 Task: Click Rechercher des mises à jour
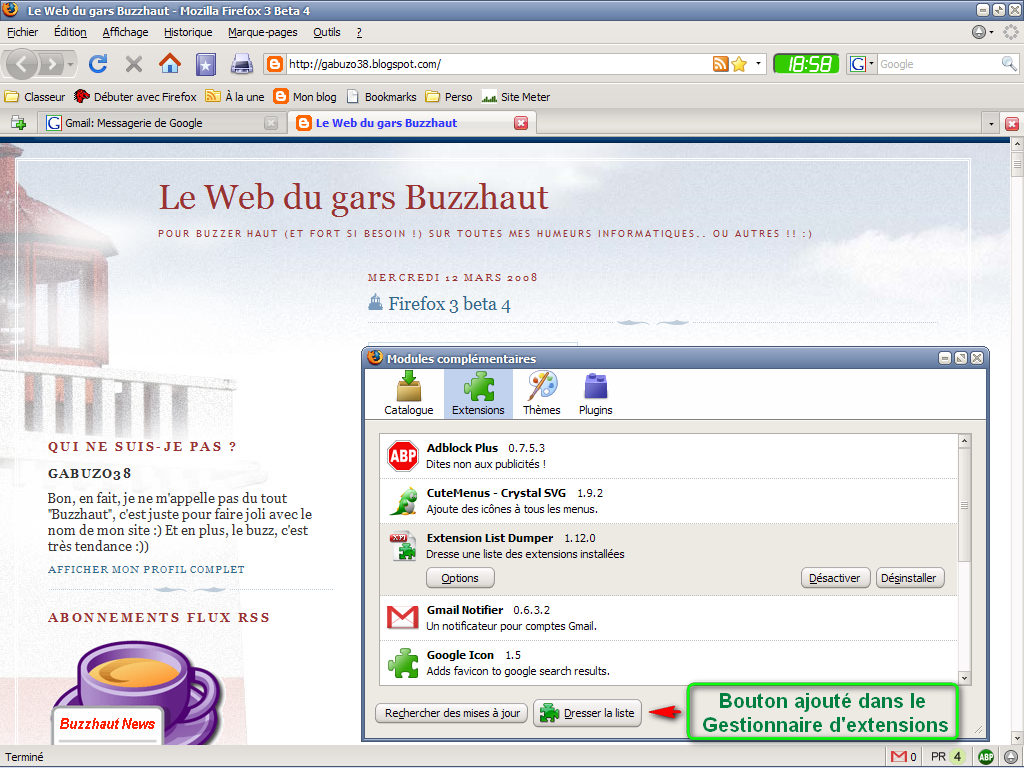click(452, 713)
